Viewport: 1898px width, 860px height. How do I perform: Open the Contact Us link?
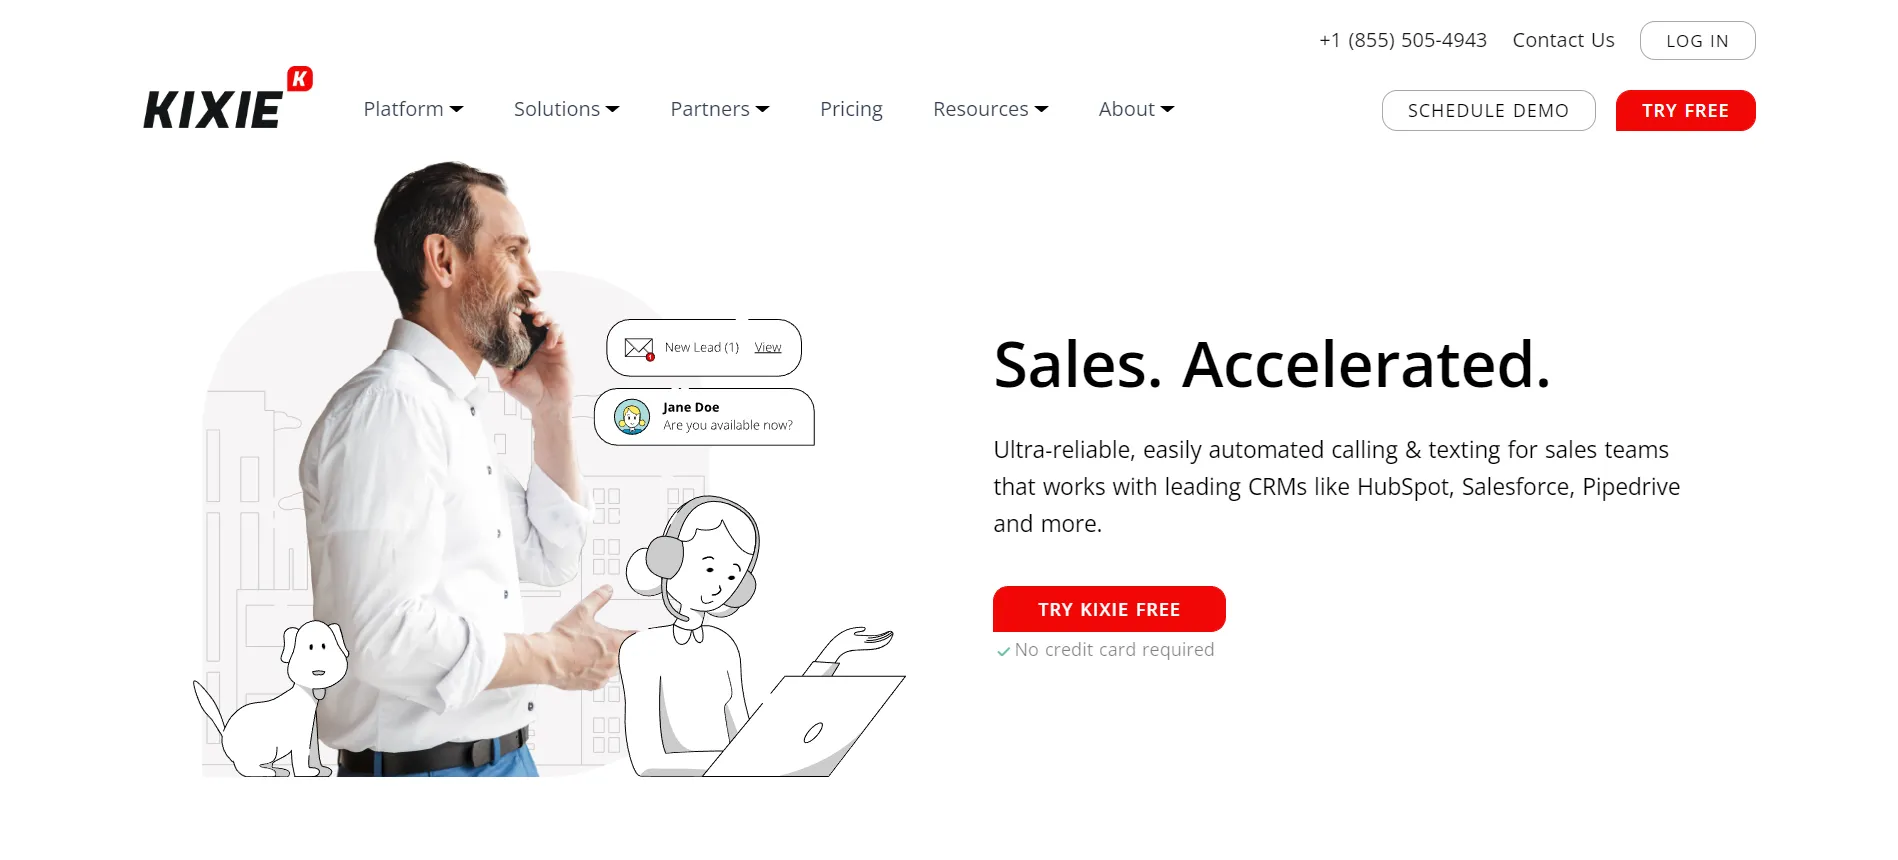pyautogui.click(x=1563, y=40)
